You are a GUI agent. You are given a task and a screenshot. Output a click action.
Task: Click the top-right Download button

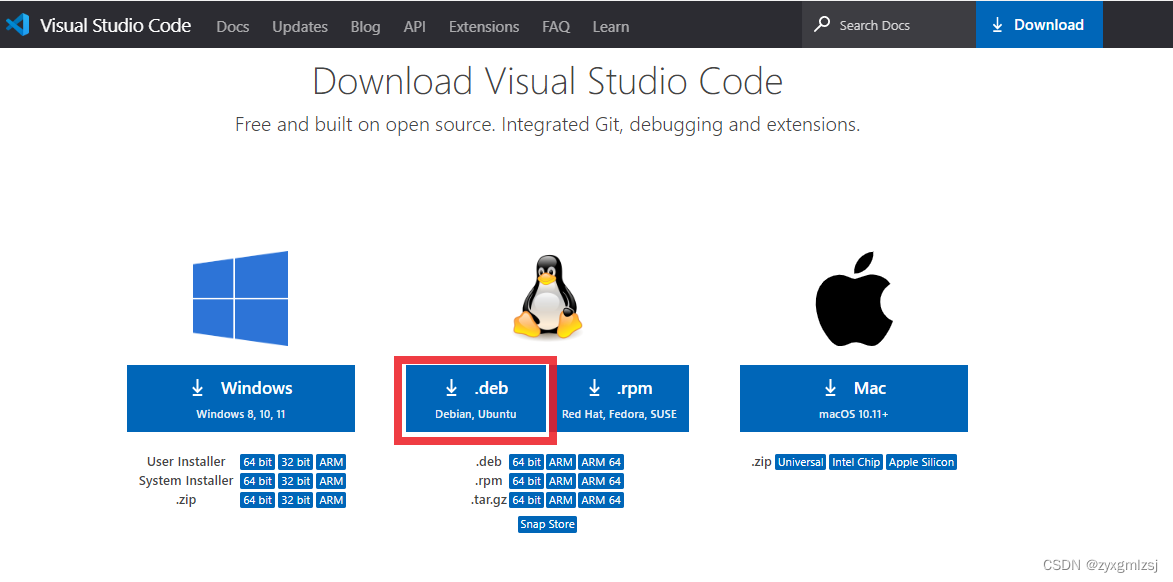coord(1039,25)
